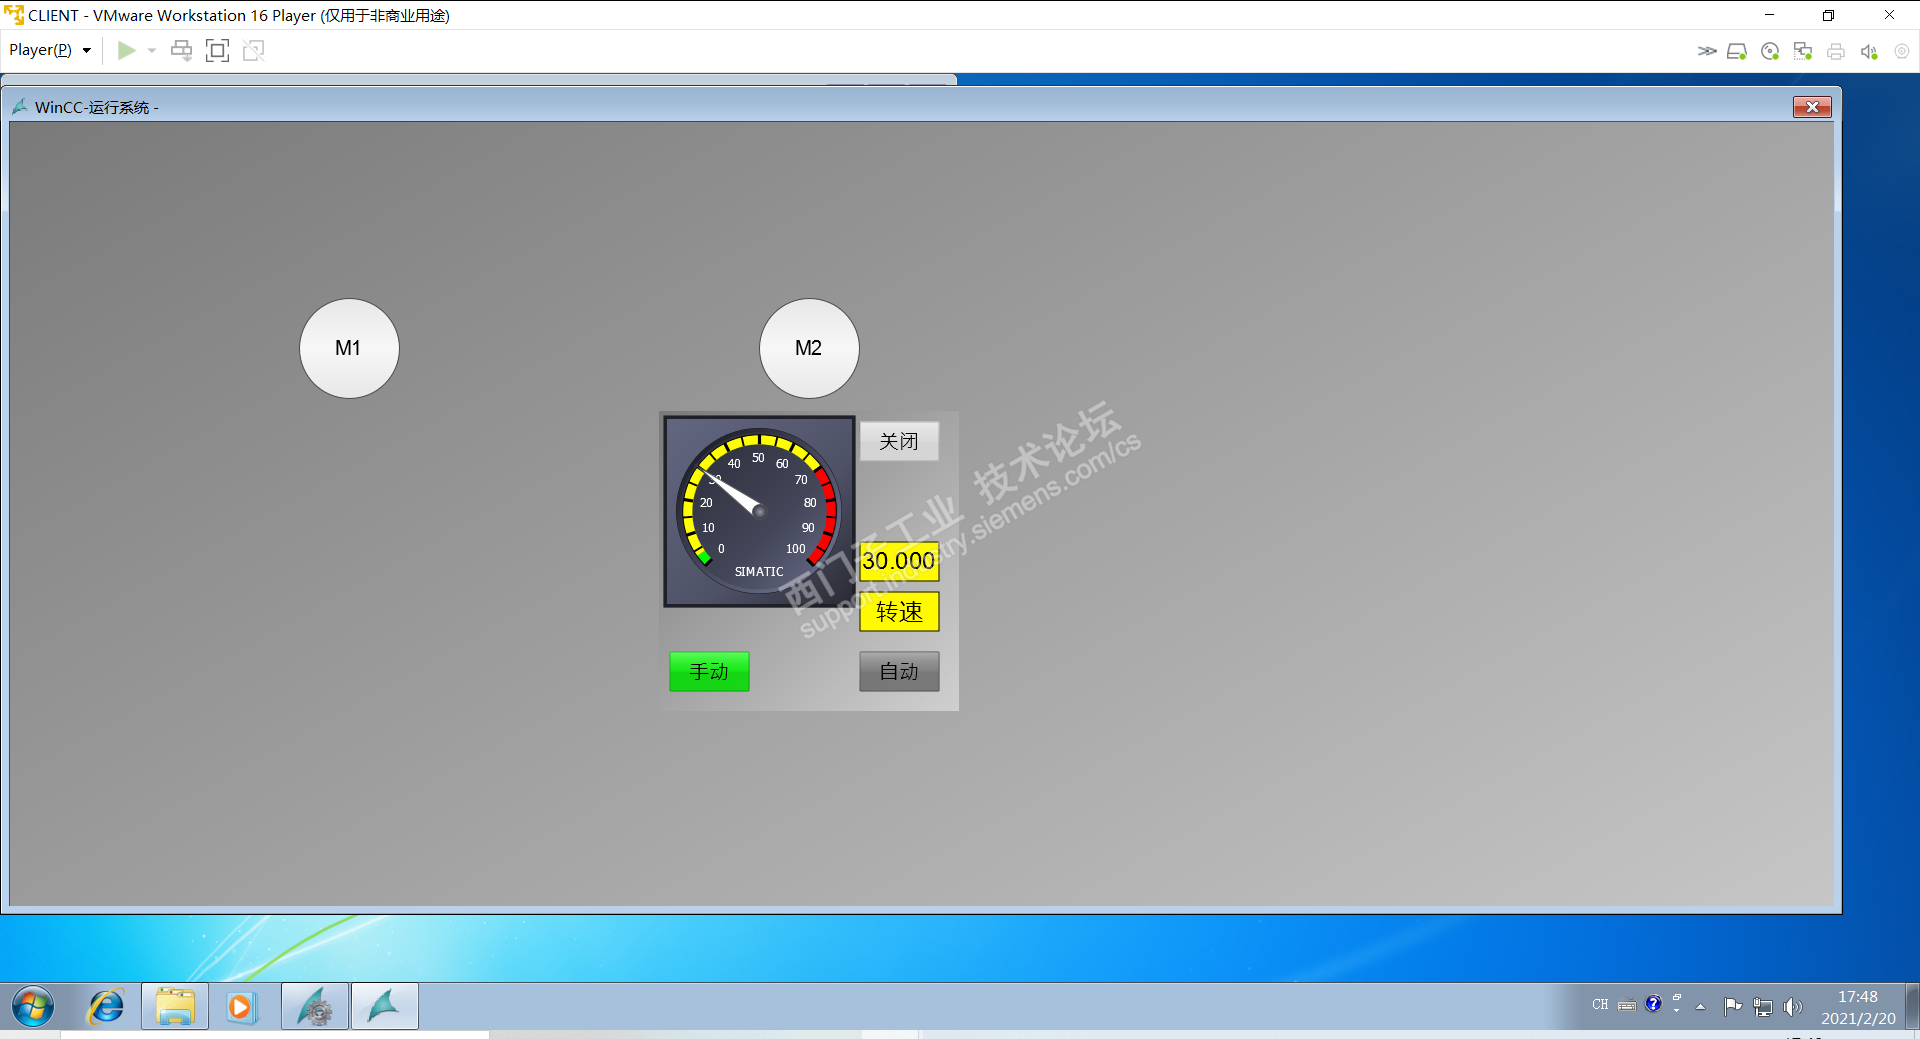Switch to WinCC runtime taskbar icon

coord(385,1006)
